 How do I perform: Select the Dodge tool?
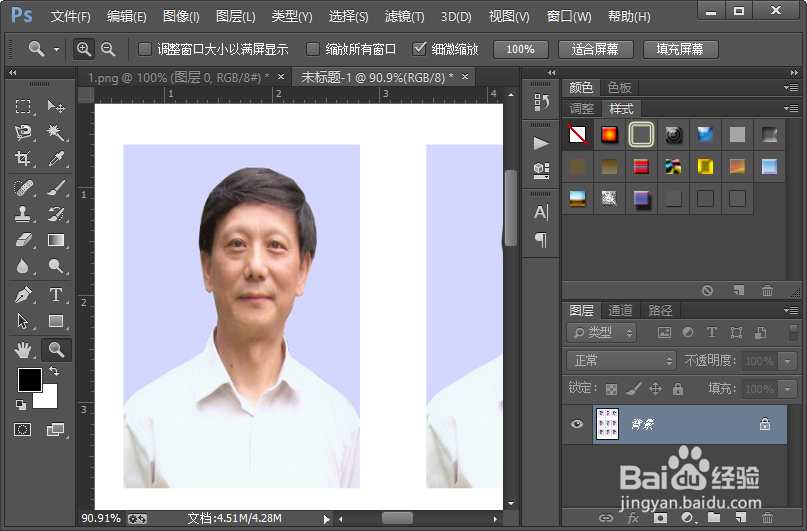tap(56, 266)
